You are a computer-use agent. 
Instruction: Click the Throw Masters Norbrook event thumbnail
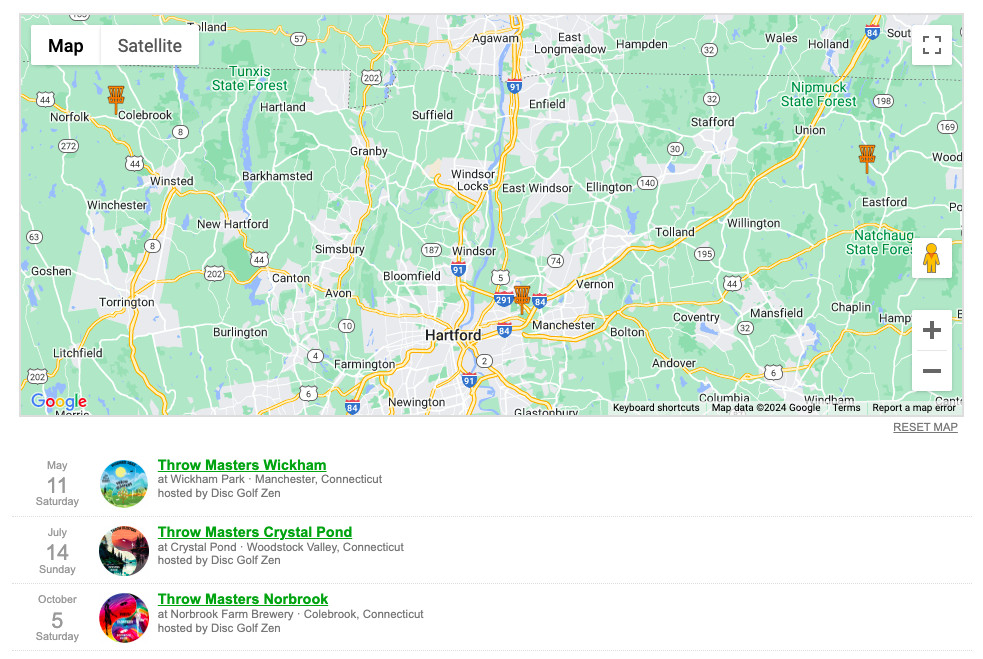coord(124,618)
